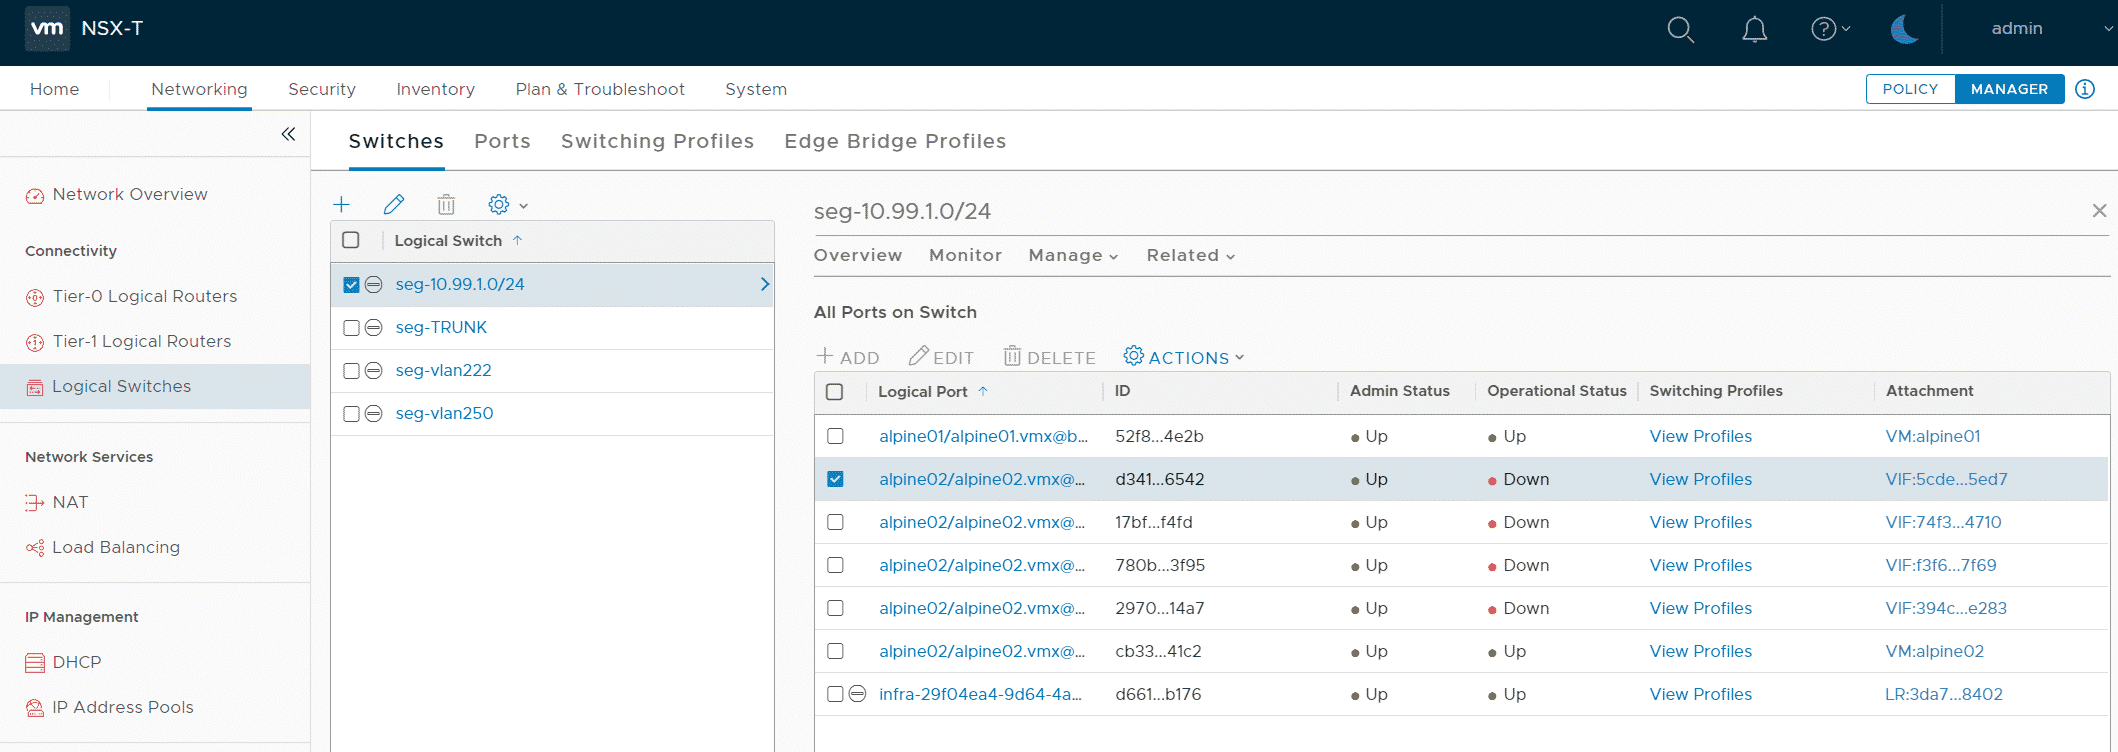The image size is (2118, 752).
Task: Collapse the left sidebar with double chevron
Action: 288,134
